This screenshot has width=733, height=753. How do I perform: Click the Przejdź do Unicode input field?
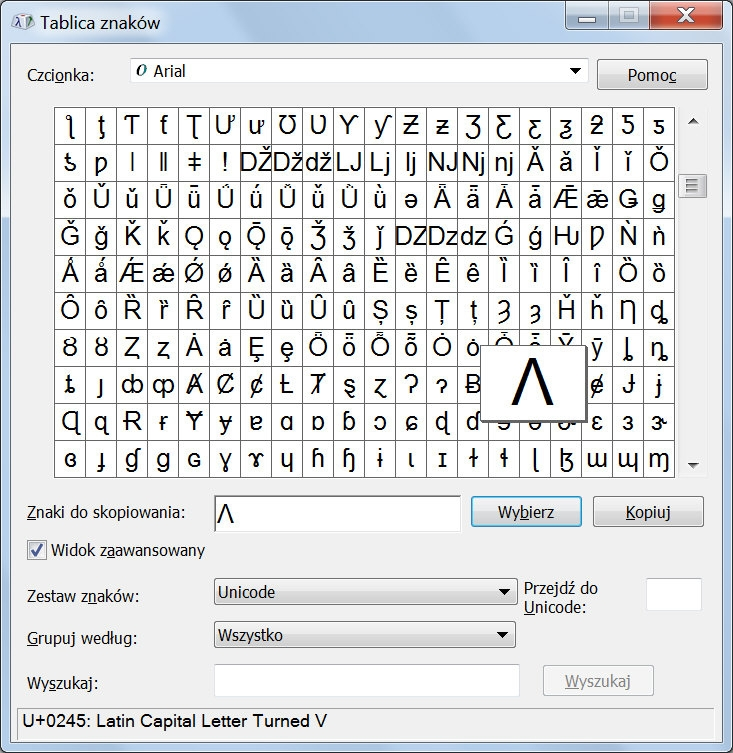(x=673, y=594)
